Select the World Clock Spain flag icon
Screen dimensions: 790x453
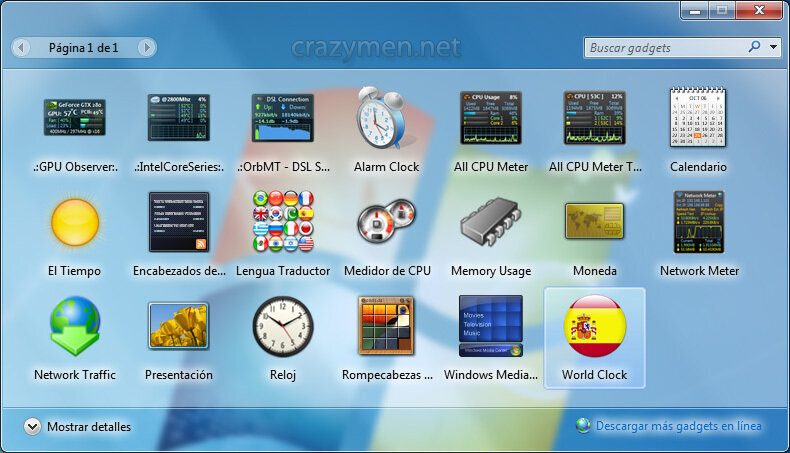point(595,326)
